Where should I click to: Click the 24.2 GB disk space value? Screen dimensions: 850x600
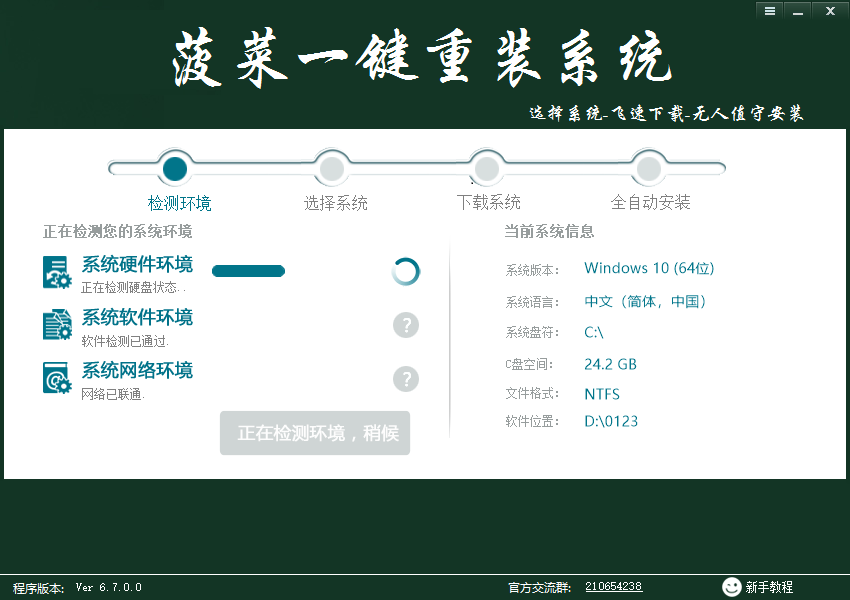click(x=610, y=364)
